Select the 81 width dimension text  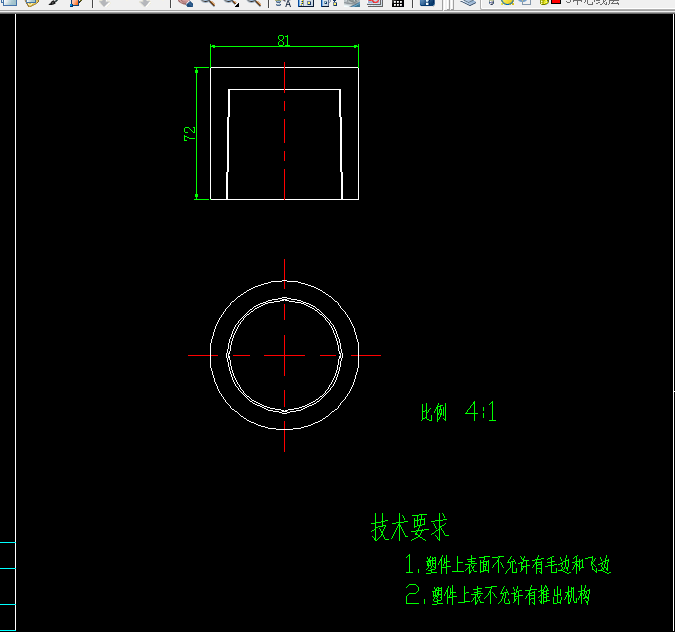284,40
